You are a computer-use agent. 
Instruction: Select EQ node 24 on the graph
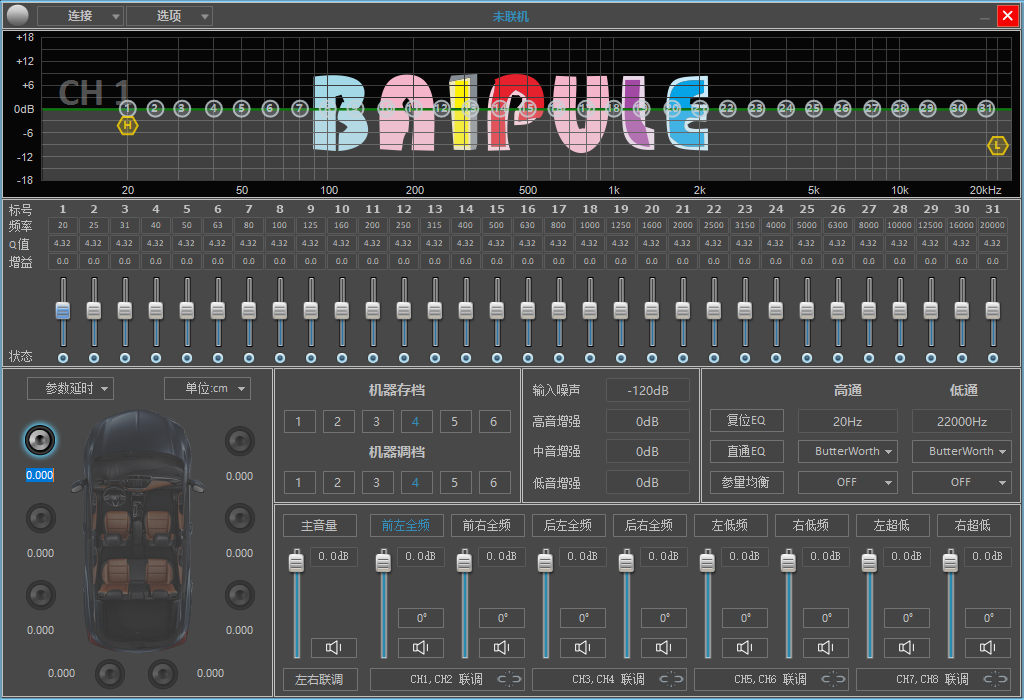(x=786, y=108)
